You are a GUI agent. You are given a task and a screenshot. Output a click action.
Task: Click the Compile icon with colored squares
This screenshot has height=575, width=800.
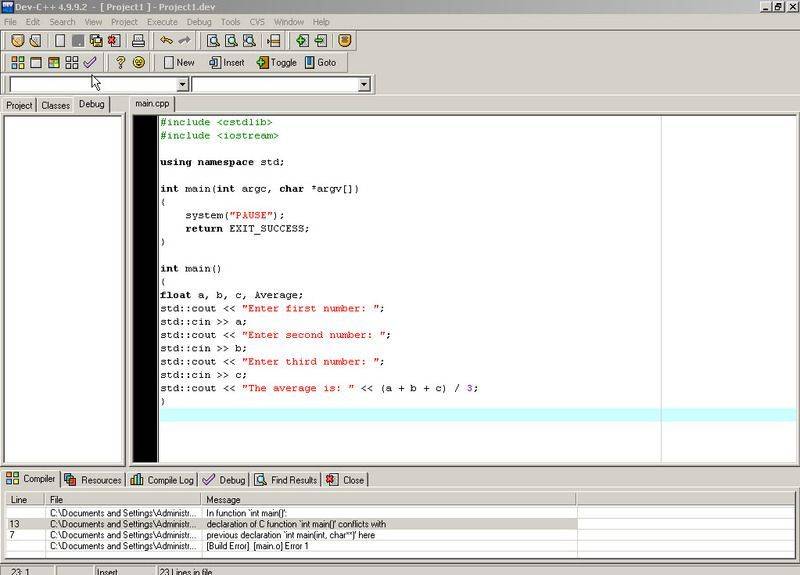point(18,62)
